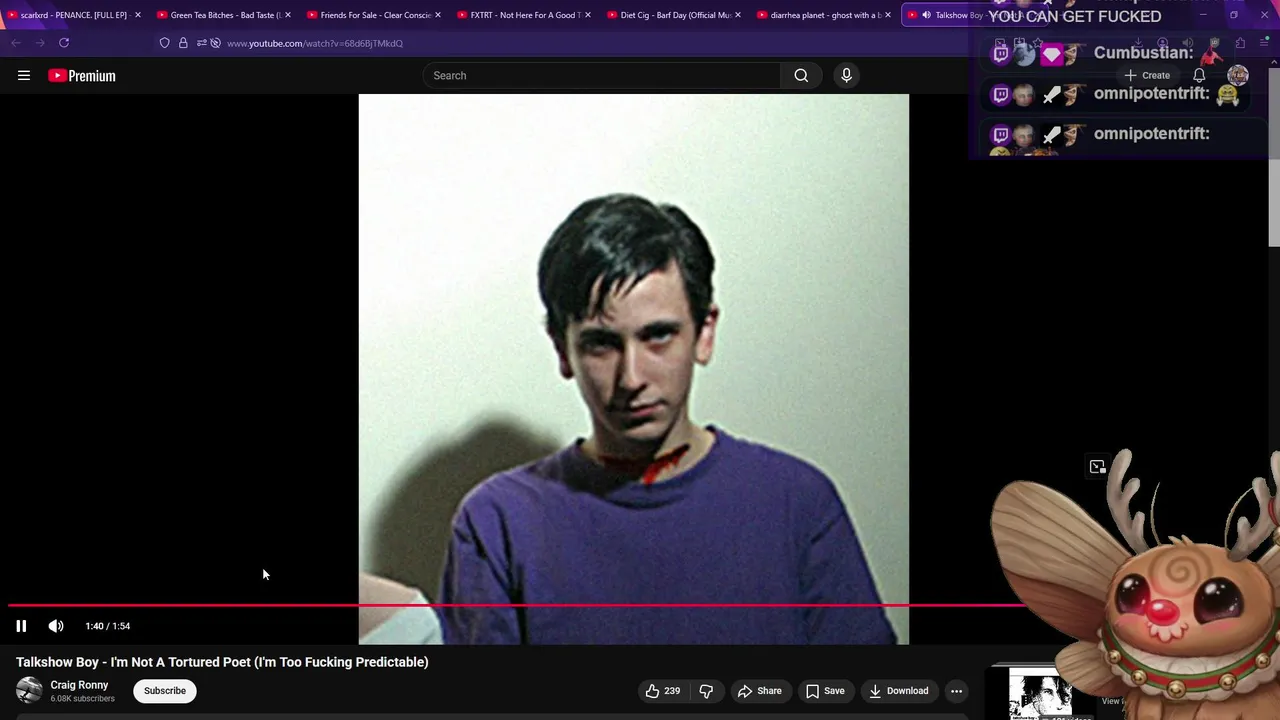Close the Friends For Sale tab
This screenshot has width=1280, height=720.
point(437,15)
